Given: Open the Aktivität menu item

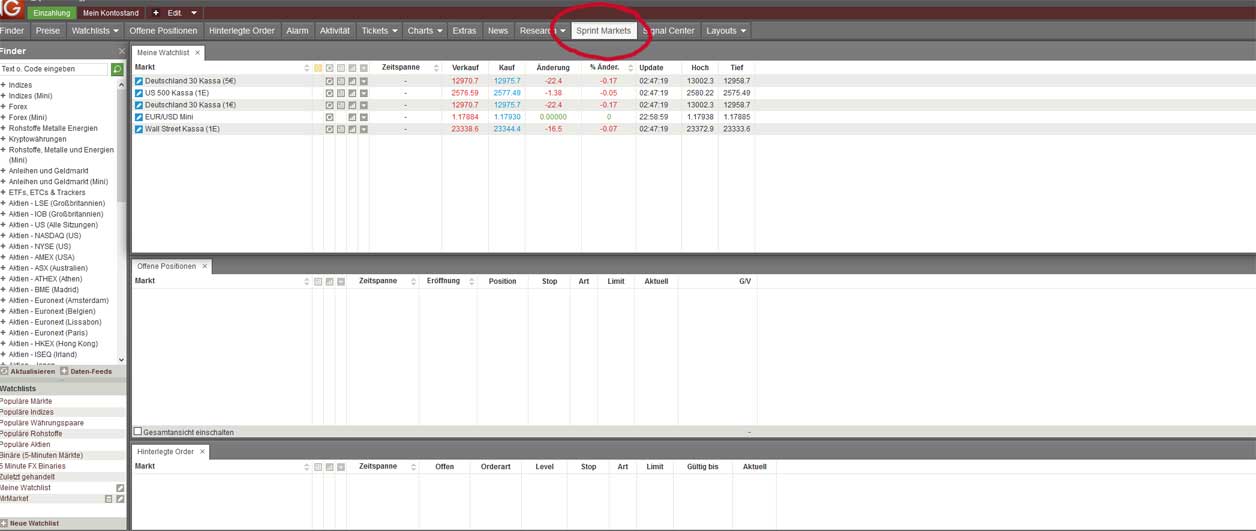Looking at the screenshot, I should tap(335, 31).
